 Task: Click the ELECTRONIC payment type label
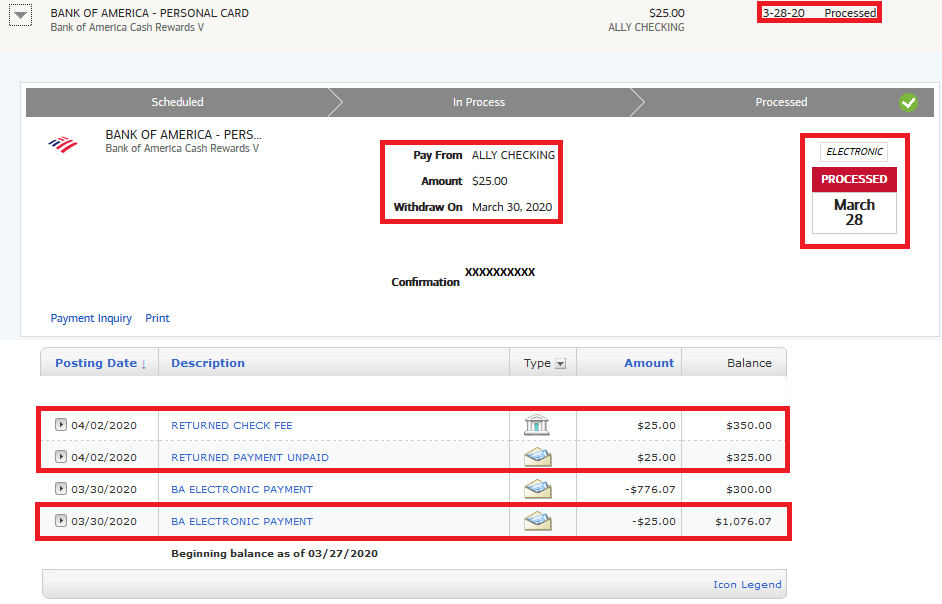(854, 151)
